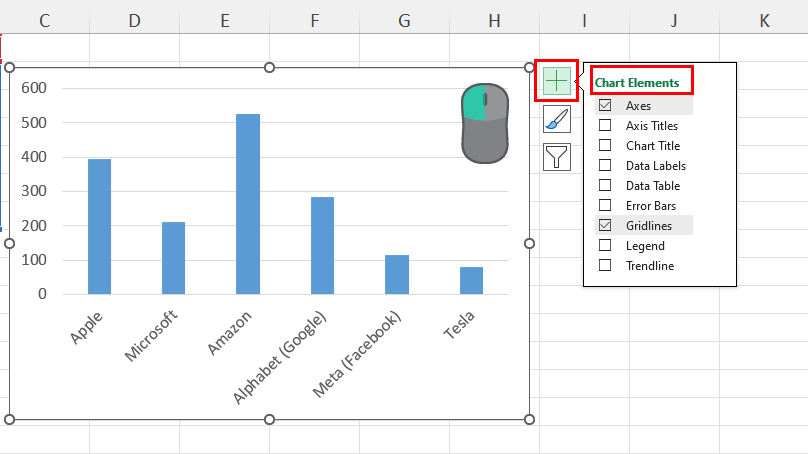Select the Amazon bar in chart
The image size is (808, 454).
coord(248,204)
